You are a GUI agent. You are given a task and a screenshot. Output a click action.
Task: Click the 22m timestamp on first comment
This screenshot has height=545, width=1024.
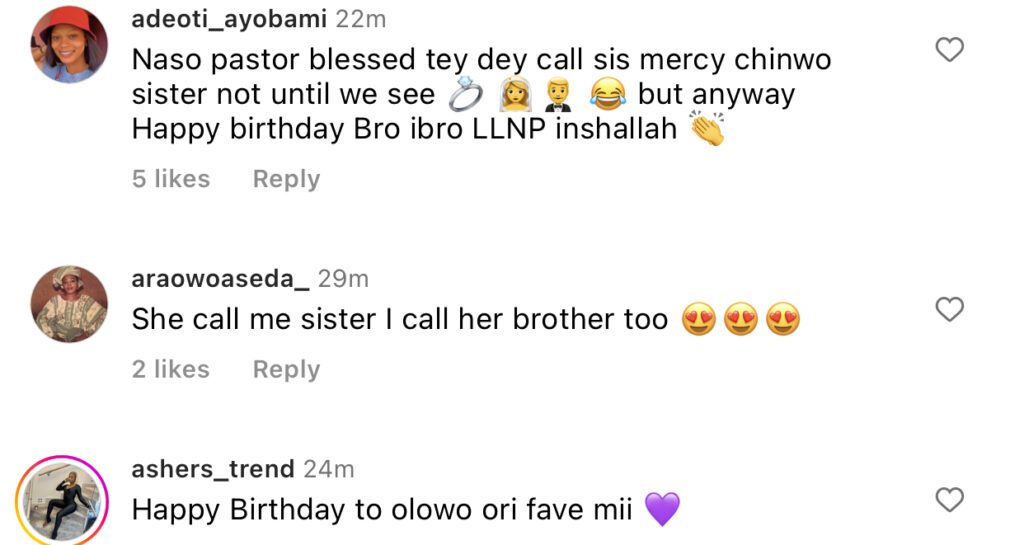coord(361,19)
